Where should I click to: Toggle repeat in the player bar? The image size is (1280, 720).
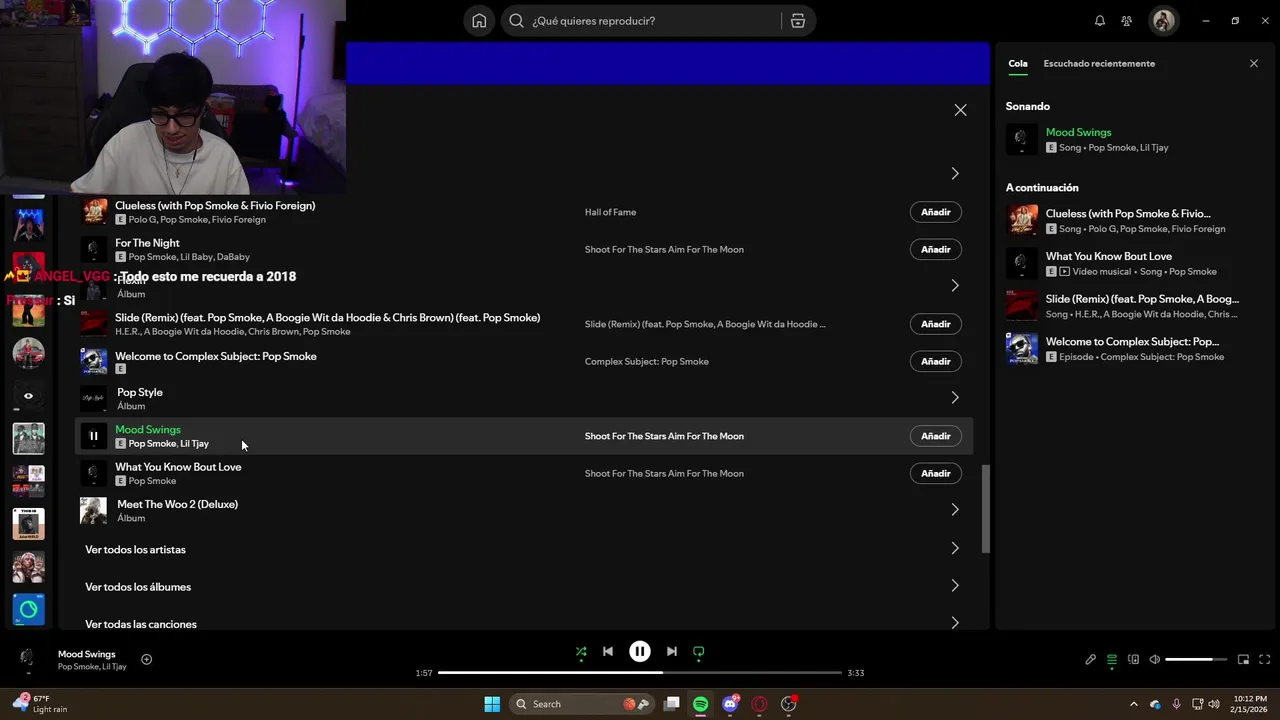(699, 652)
